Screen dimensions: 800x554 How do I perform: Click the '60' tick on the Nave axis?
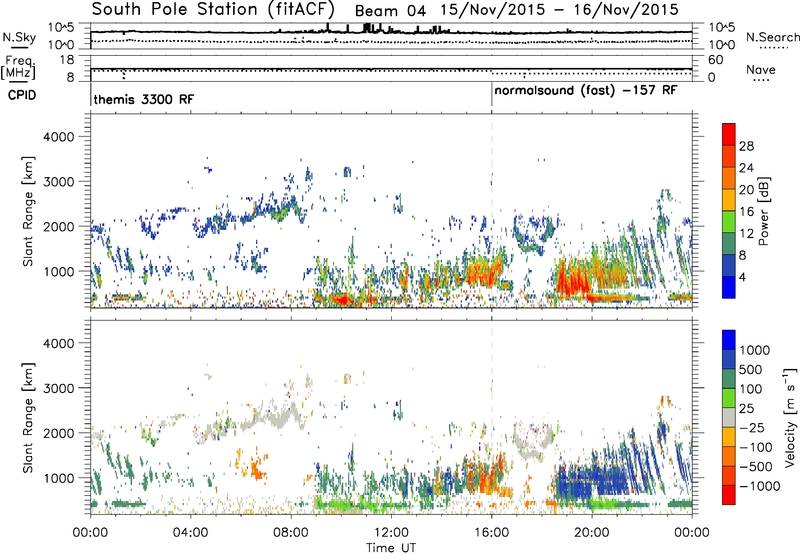[716, 60]
